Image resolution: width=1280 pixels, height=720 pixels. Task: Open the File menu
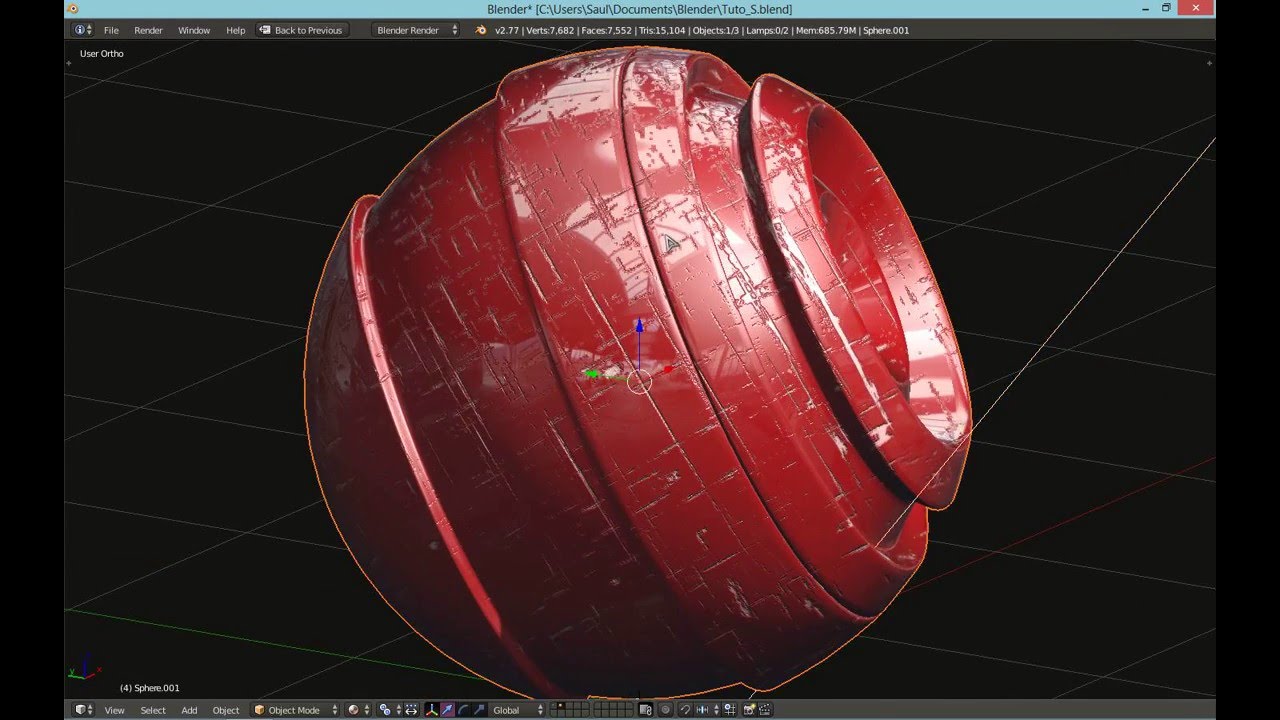point(111,30)
